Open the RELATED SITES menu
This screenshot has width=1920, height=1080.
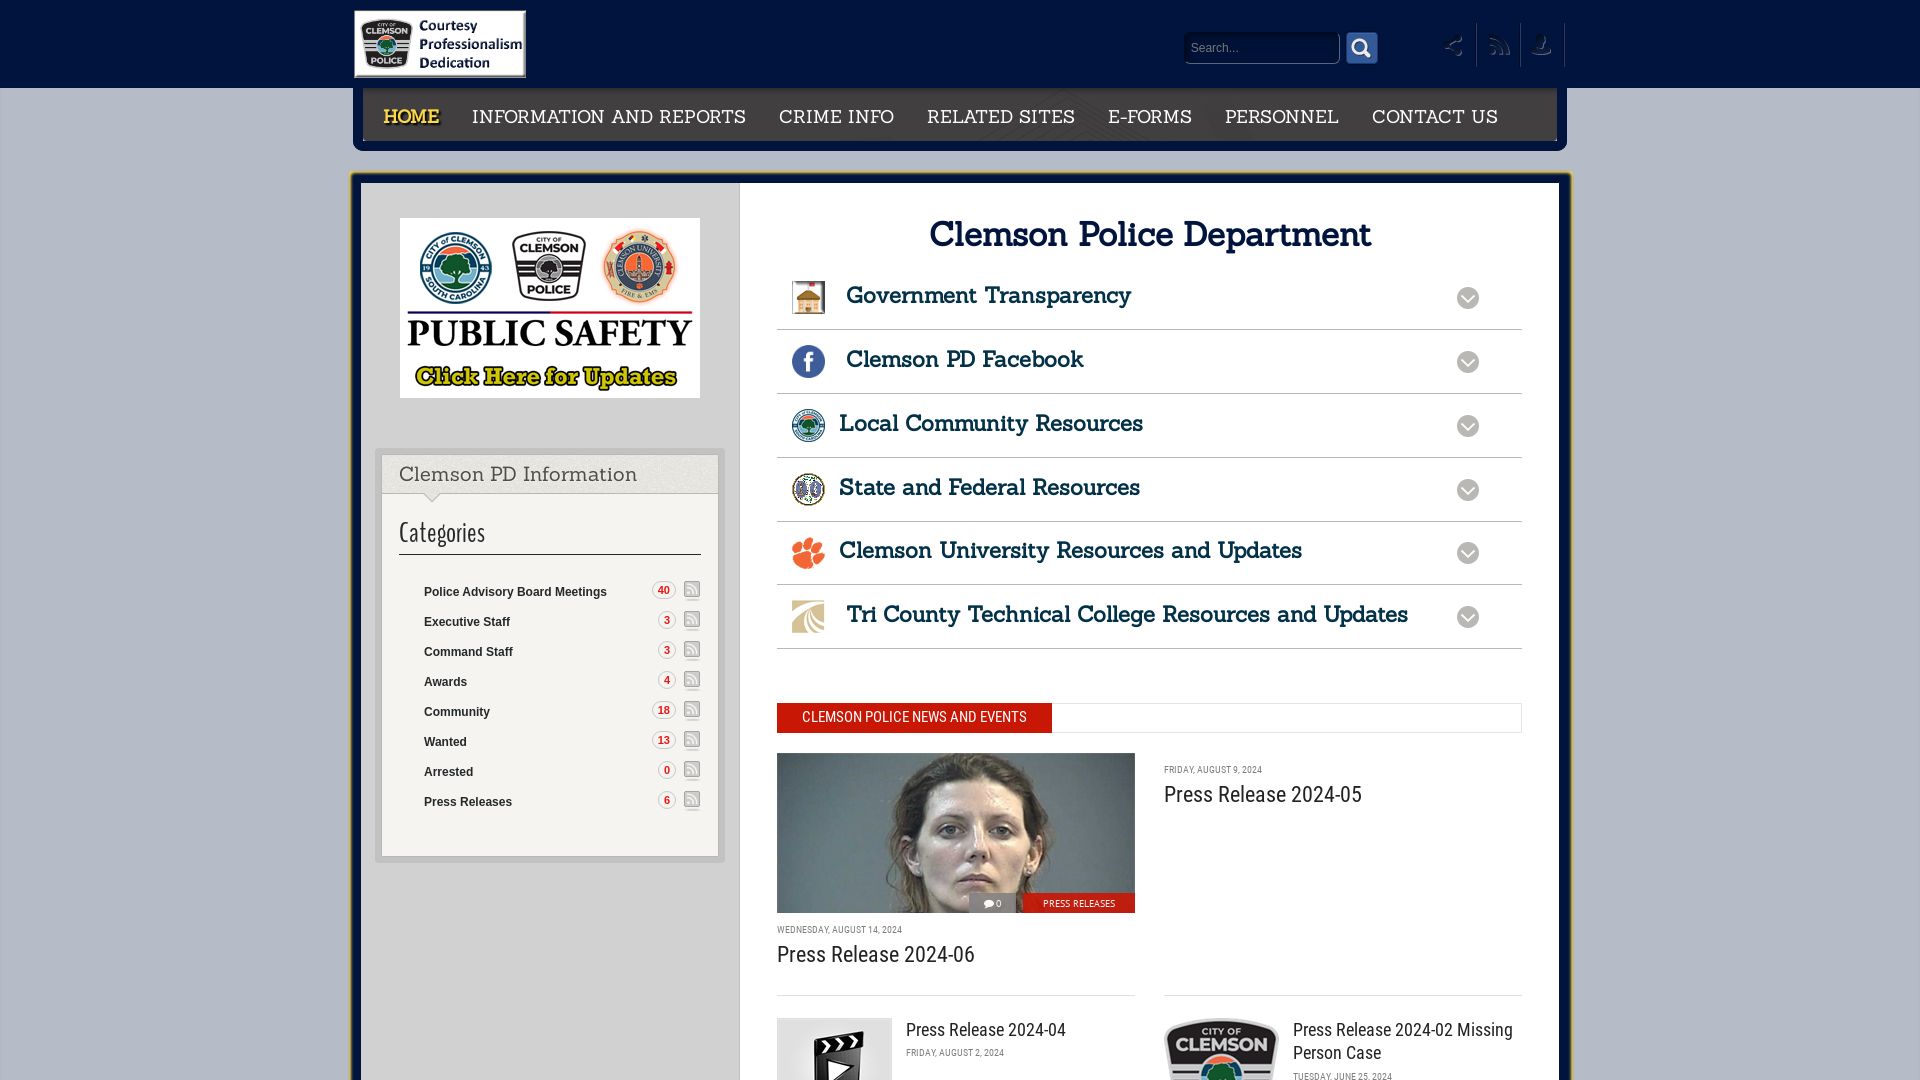[x=1001, y=116]
